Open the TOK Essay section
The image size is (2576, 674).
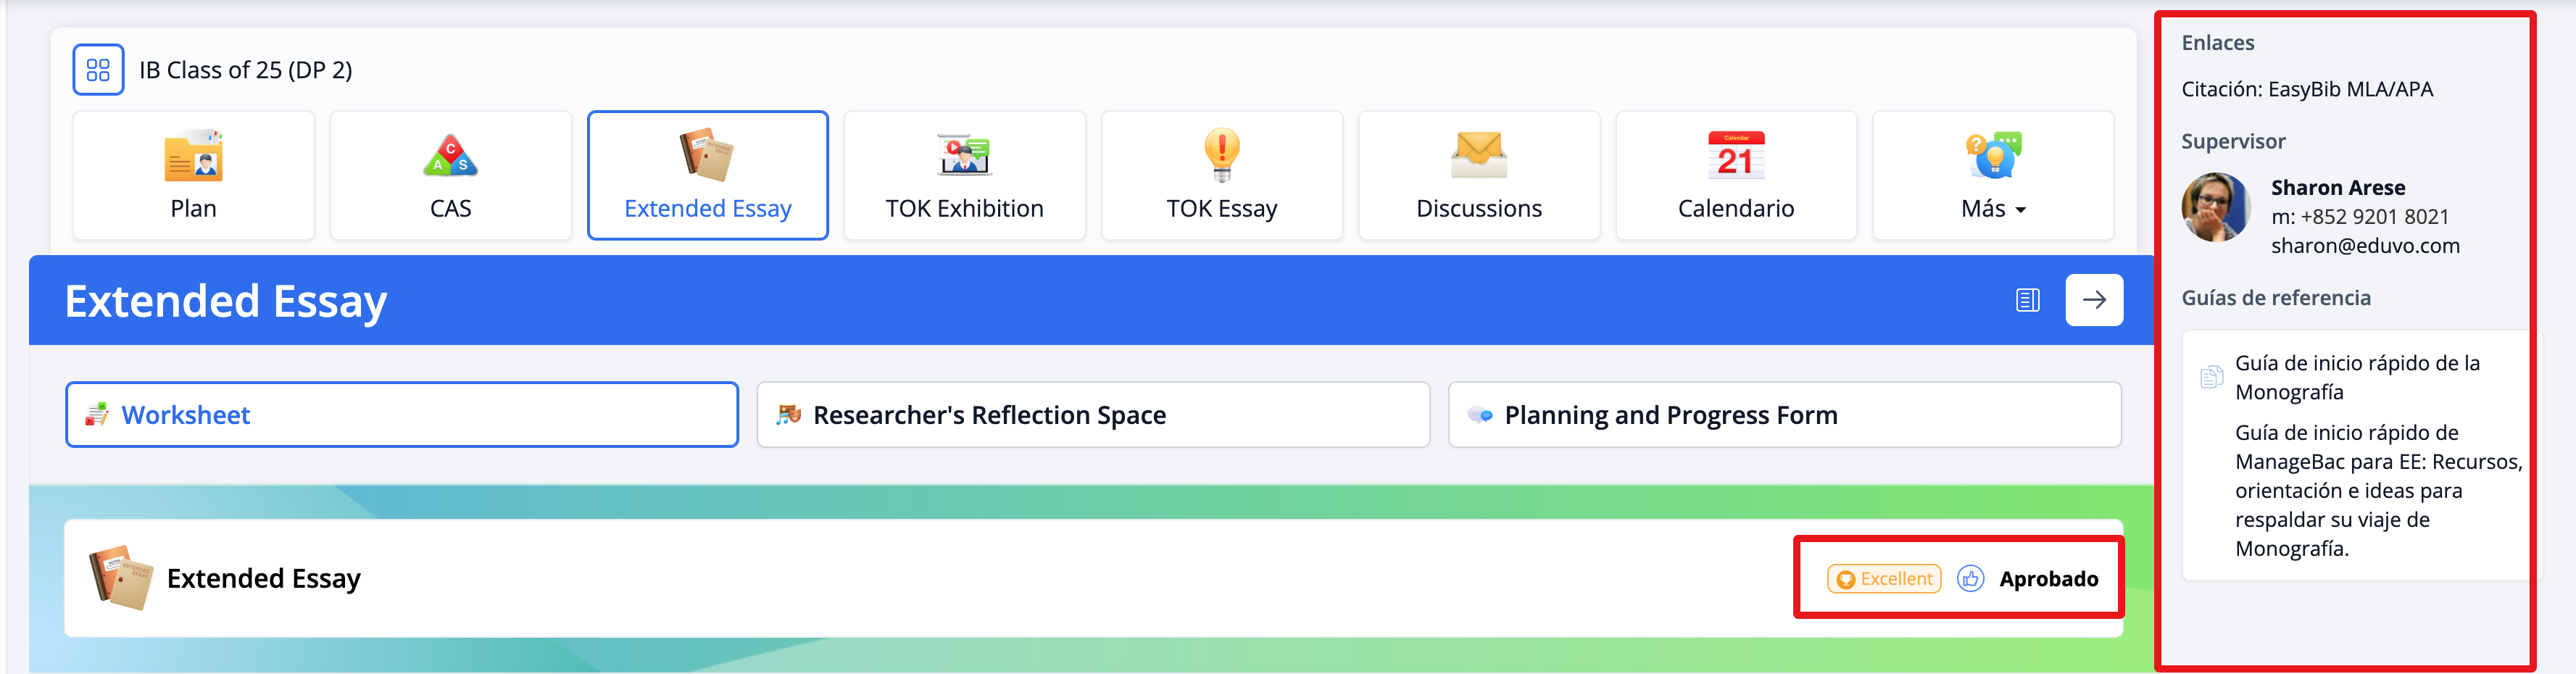(x=1221, y=176)
